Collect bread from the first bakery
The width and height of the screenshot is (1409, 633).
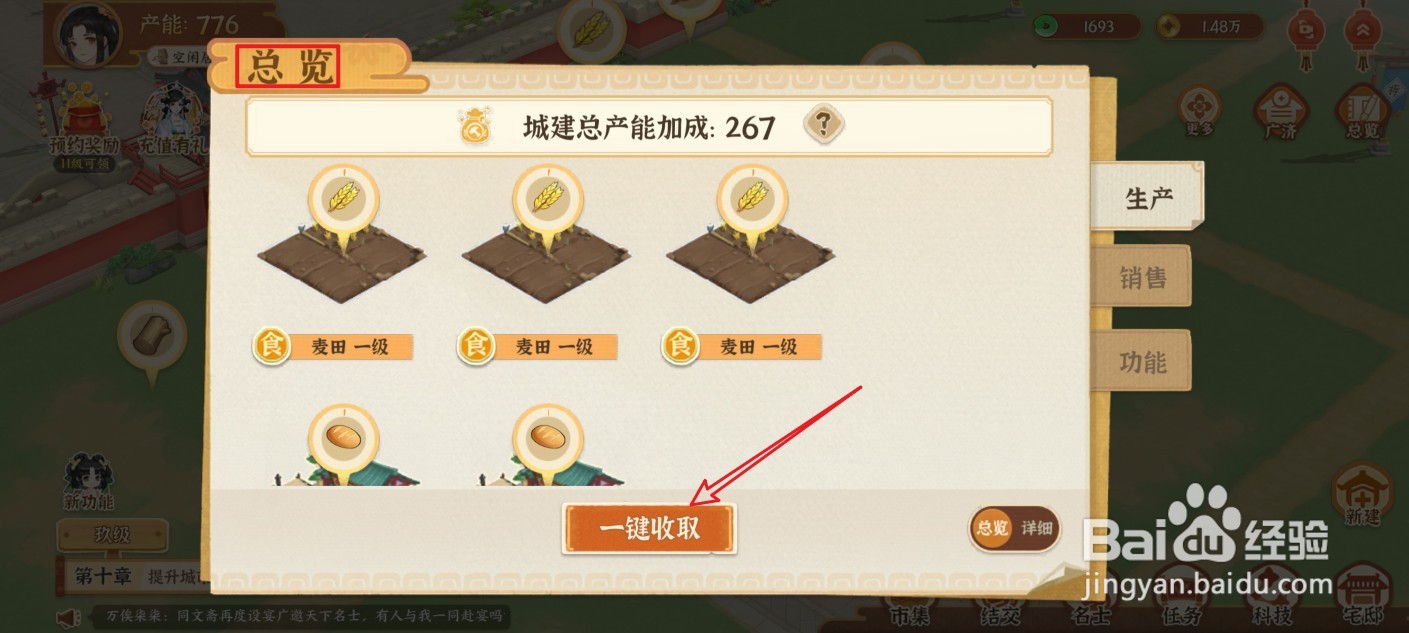pos(343,438)
